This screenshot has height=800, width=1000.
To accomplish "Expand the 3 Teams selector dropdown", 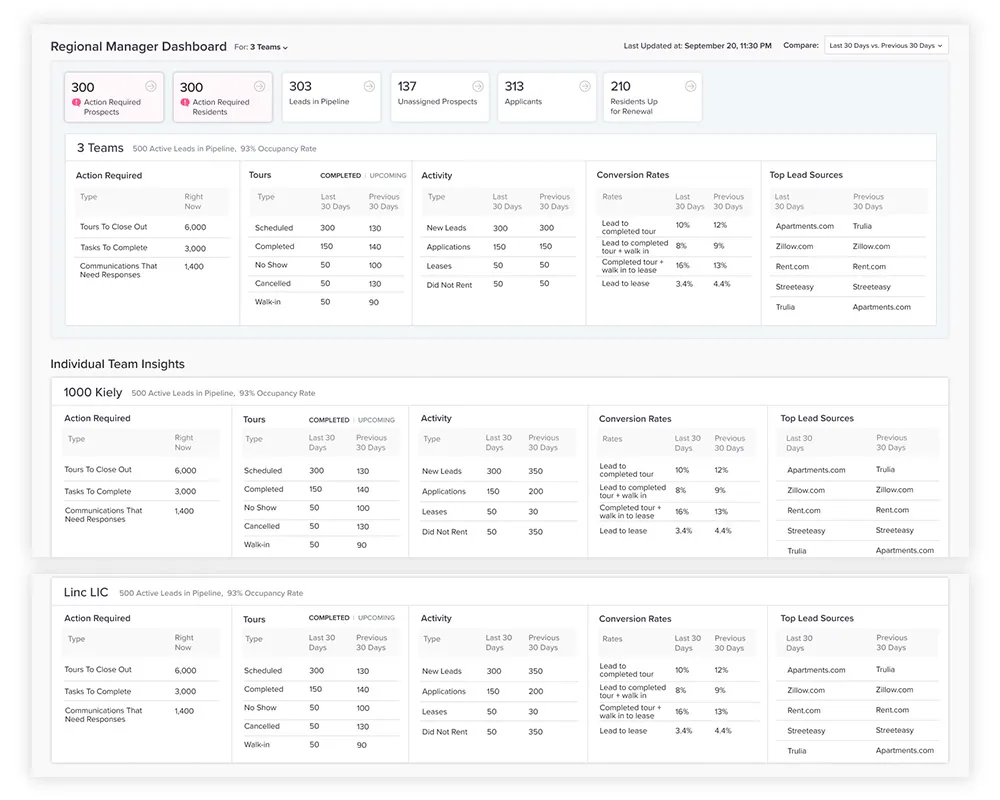I will pyautogui.click(x=268, y=47).
